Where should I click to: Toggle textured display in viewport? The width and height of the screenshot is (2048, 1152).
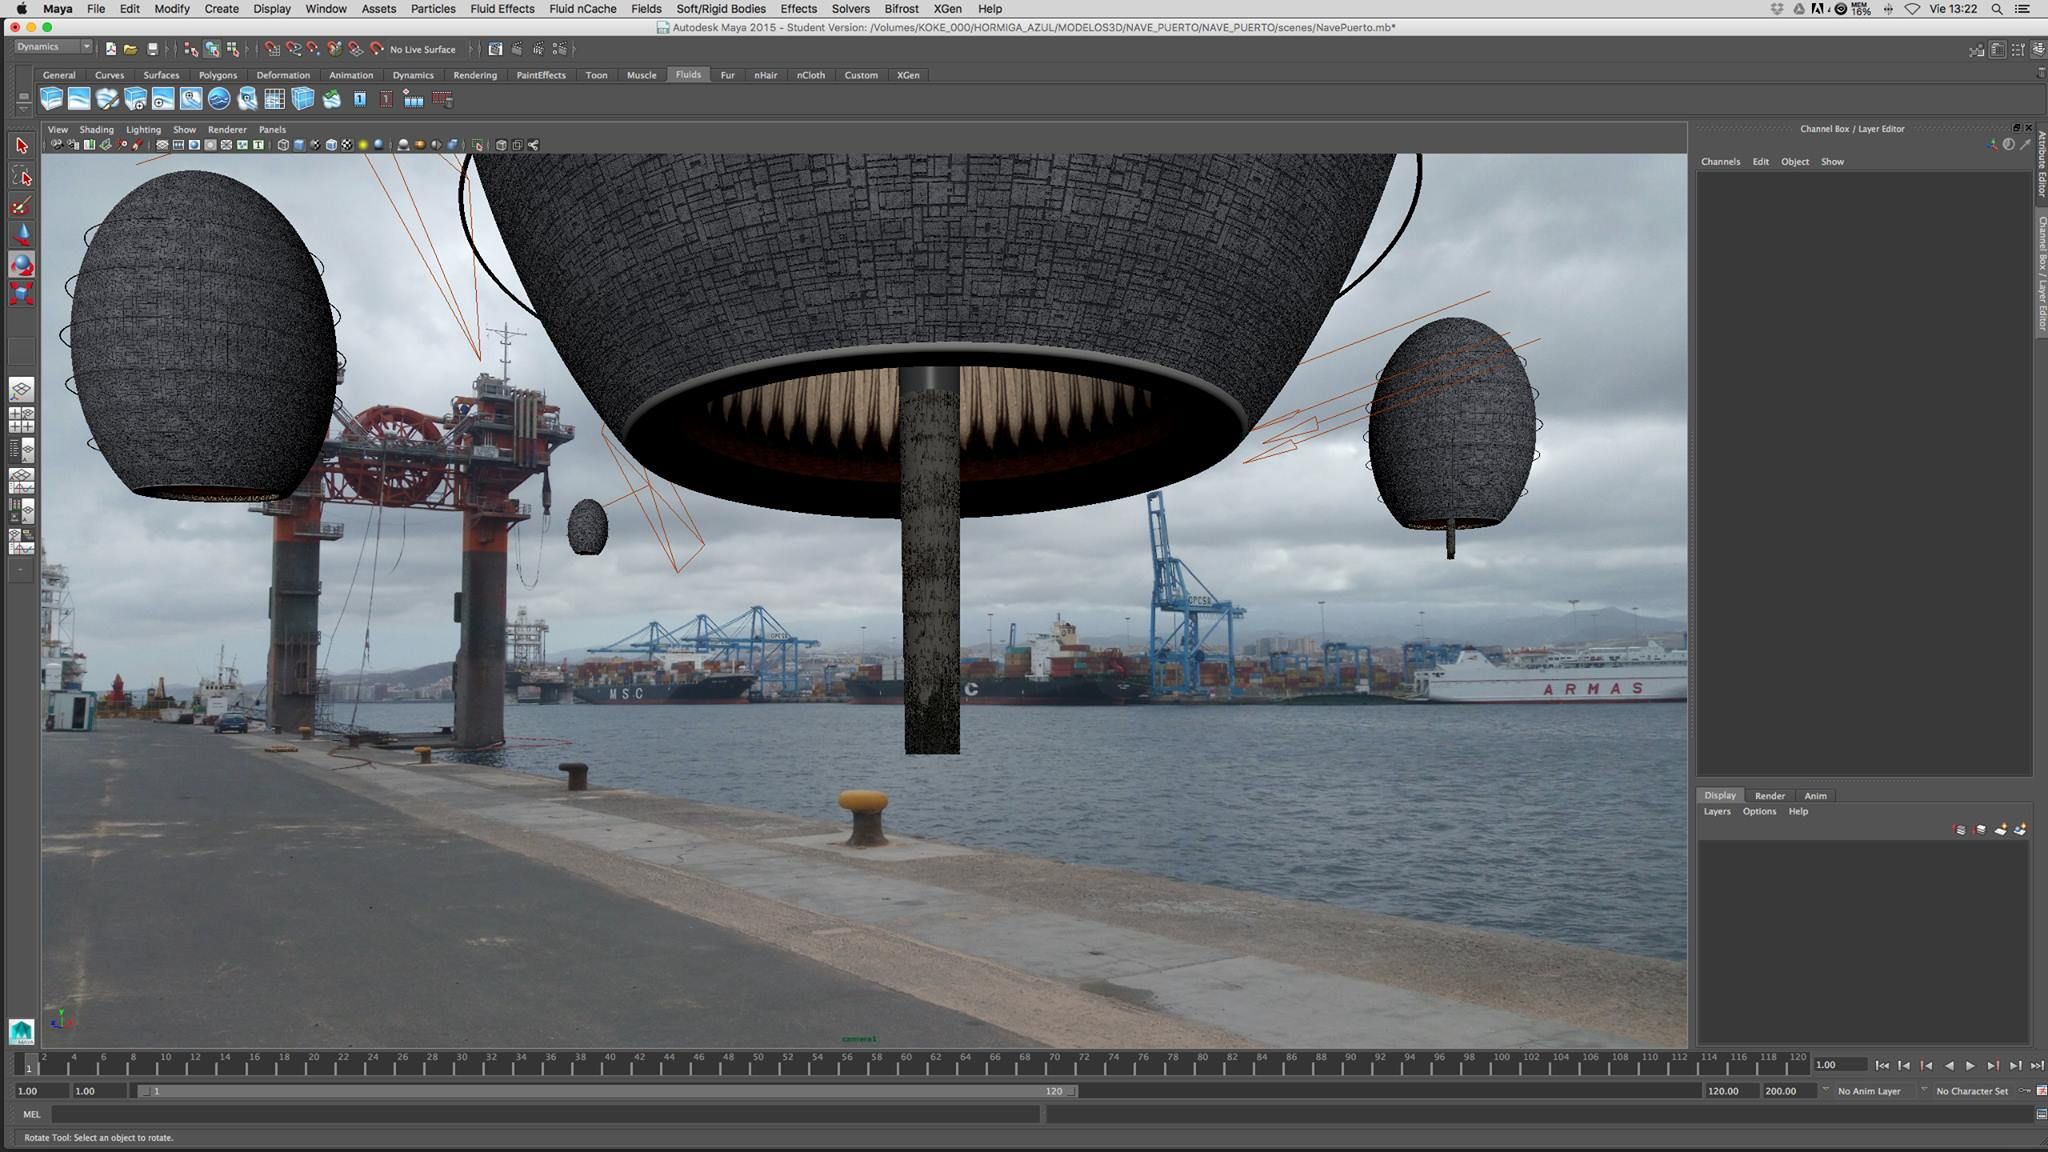(347, 145)
